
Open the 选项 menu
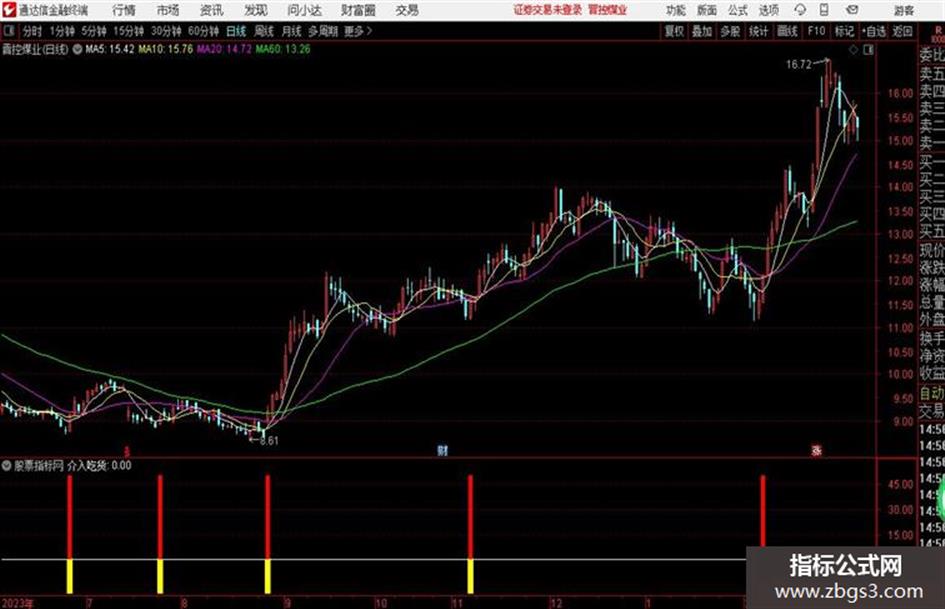click(x=768, y=10)
